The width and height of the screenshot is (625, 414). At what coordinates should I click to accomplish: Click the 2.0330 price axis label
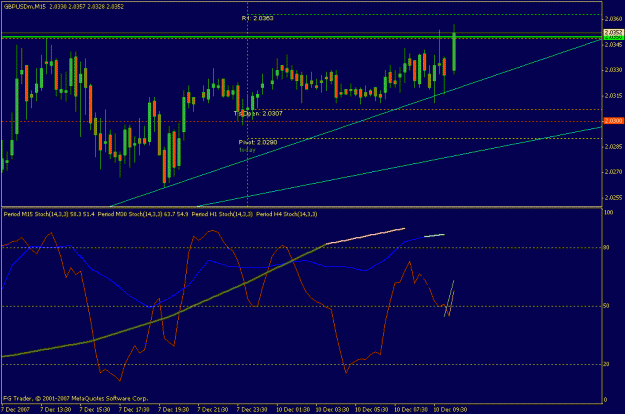click(613, 70)
